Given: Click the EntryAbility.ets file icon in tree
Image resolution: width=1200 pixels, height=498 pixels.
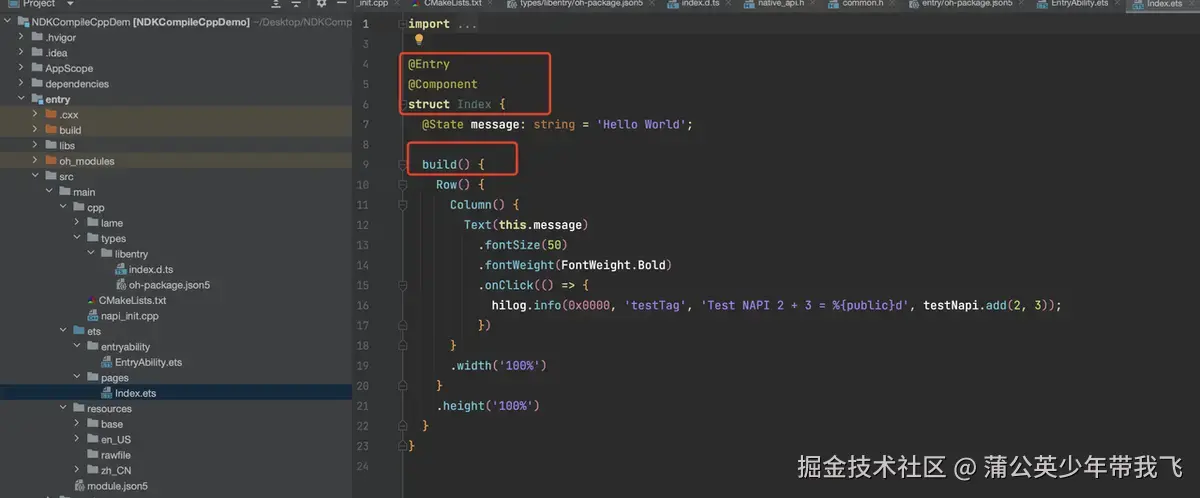Looking at the screenshot, I should pyautogui.click(x=106, y=362).
